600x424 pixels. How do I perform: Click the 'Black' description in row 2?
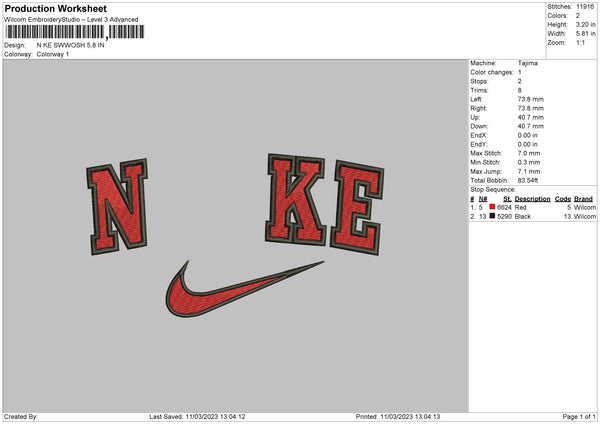[523, 217]
